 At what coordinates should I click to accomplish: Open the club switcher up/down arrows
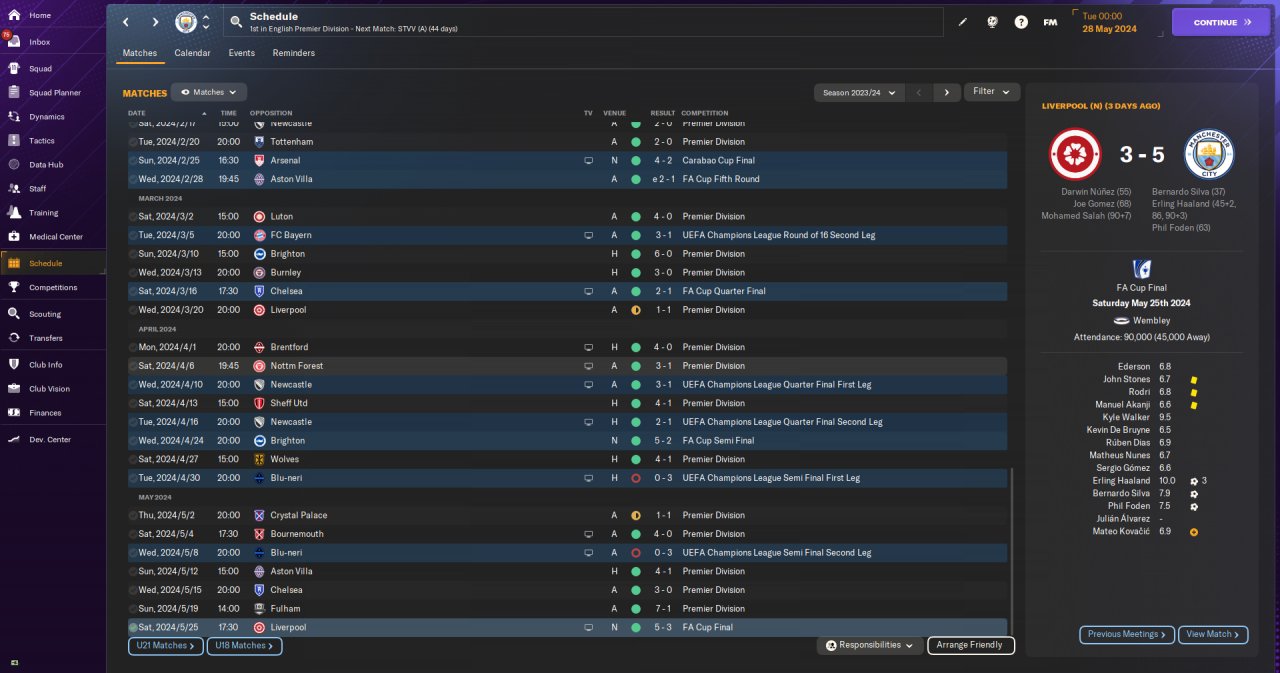206,22
